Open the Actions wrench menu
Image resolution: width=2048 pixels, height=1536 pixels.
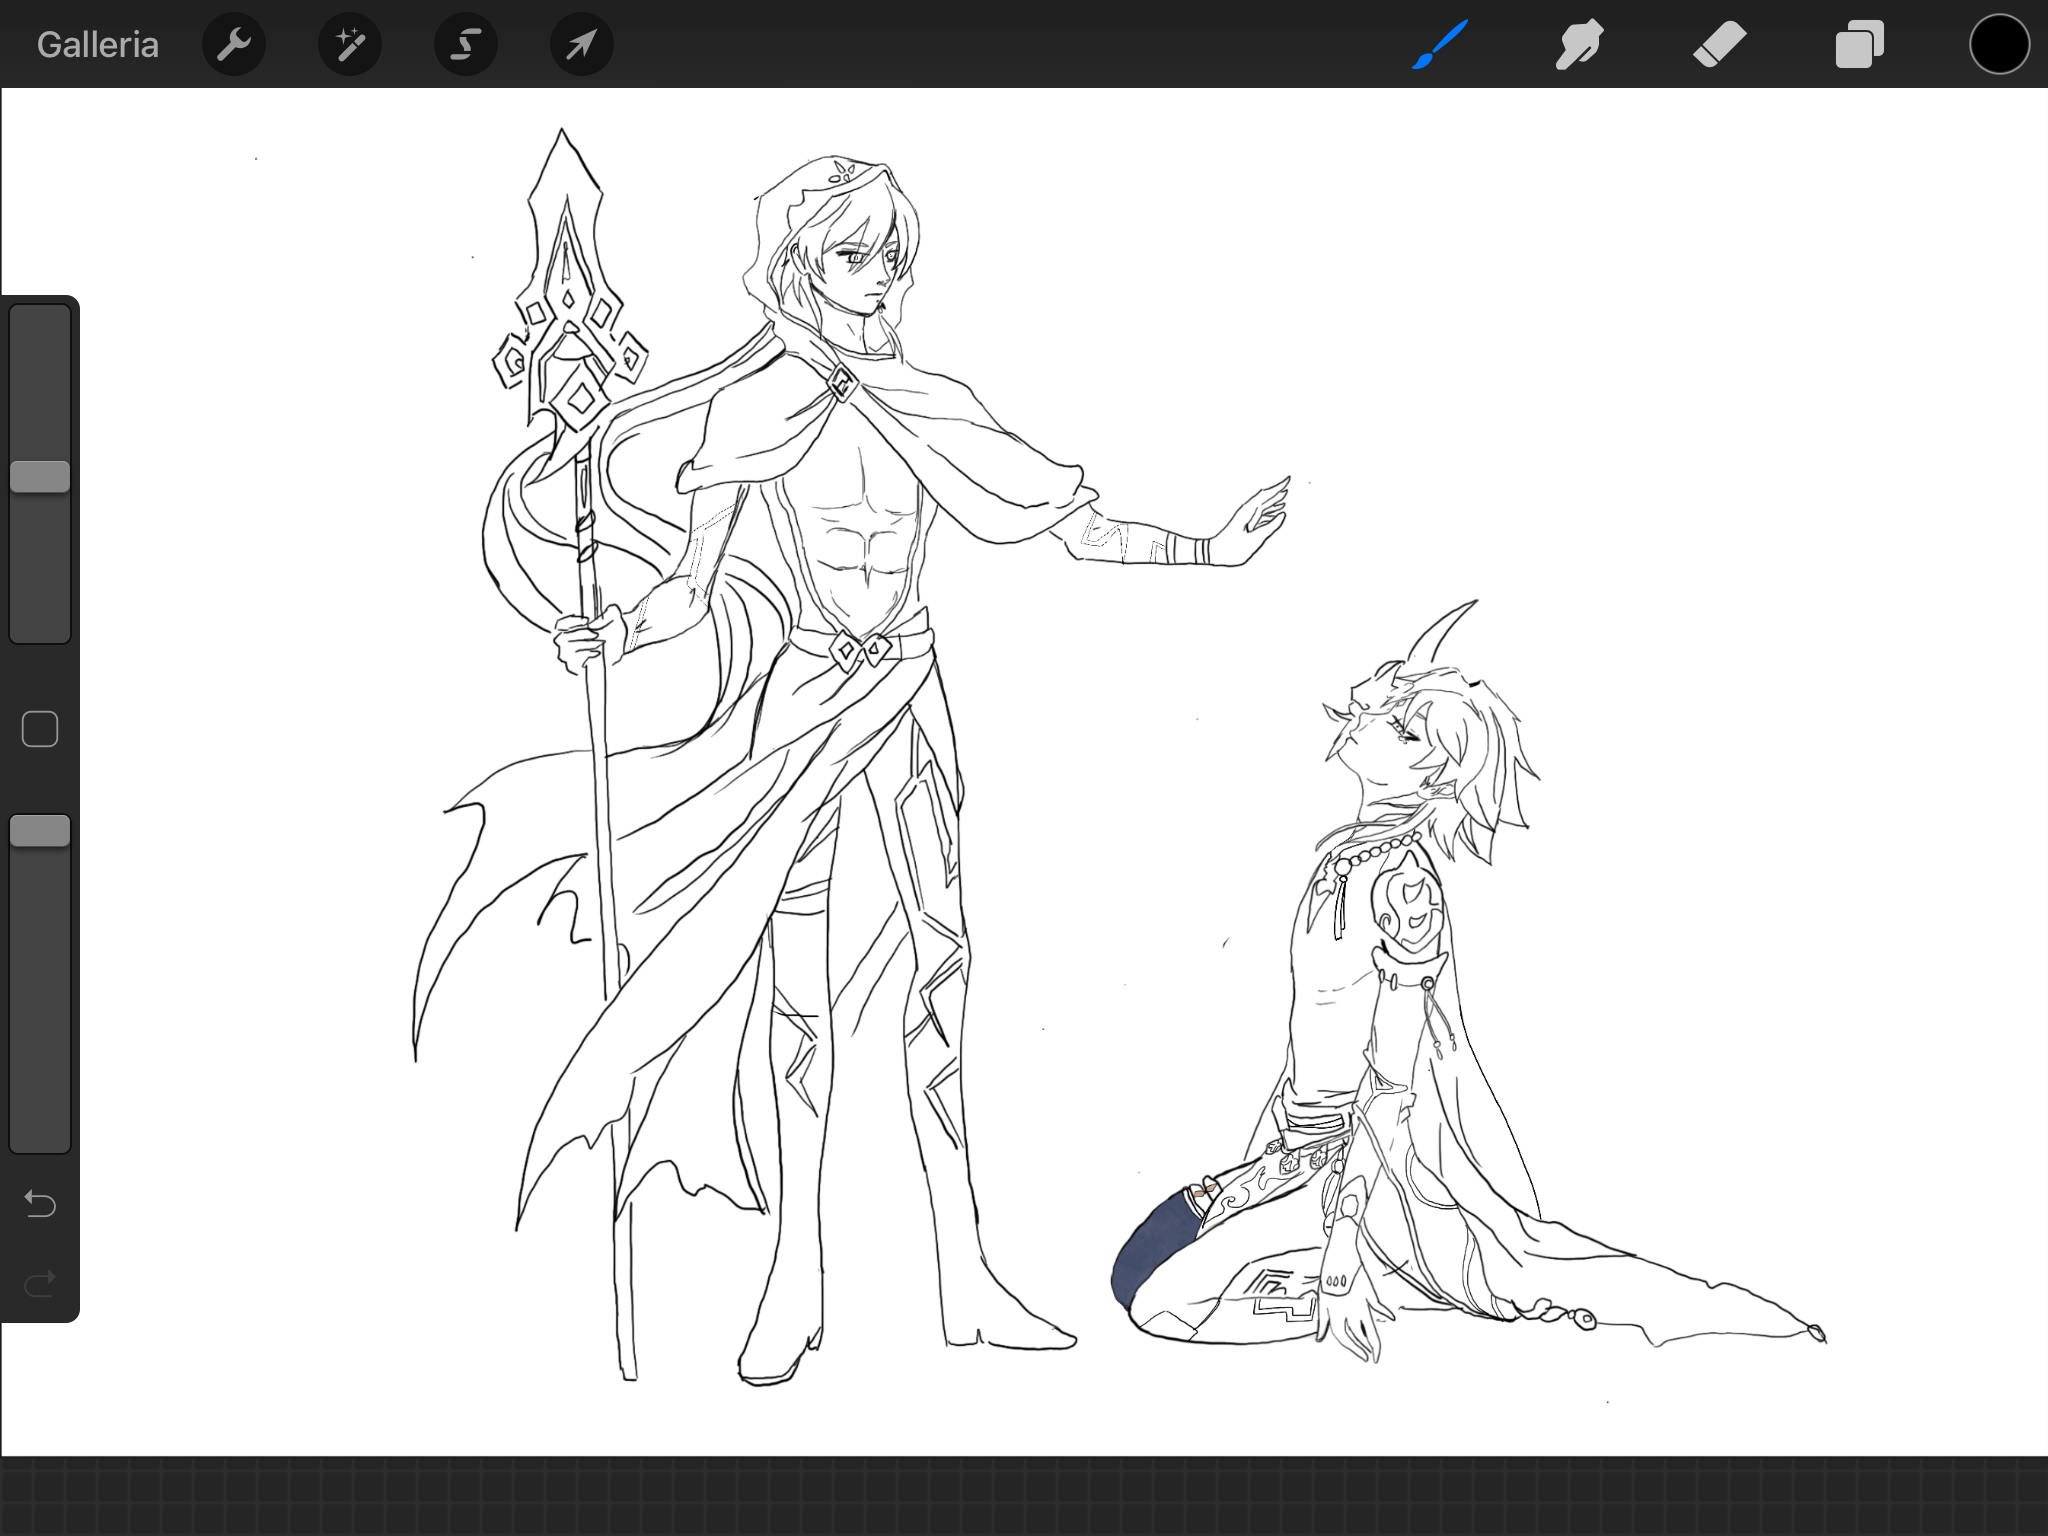(x=233, y=45)
